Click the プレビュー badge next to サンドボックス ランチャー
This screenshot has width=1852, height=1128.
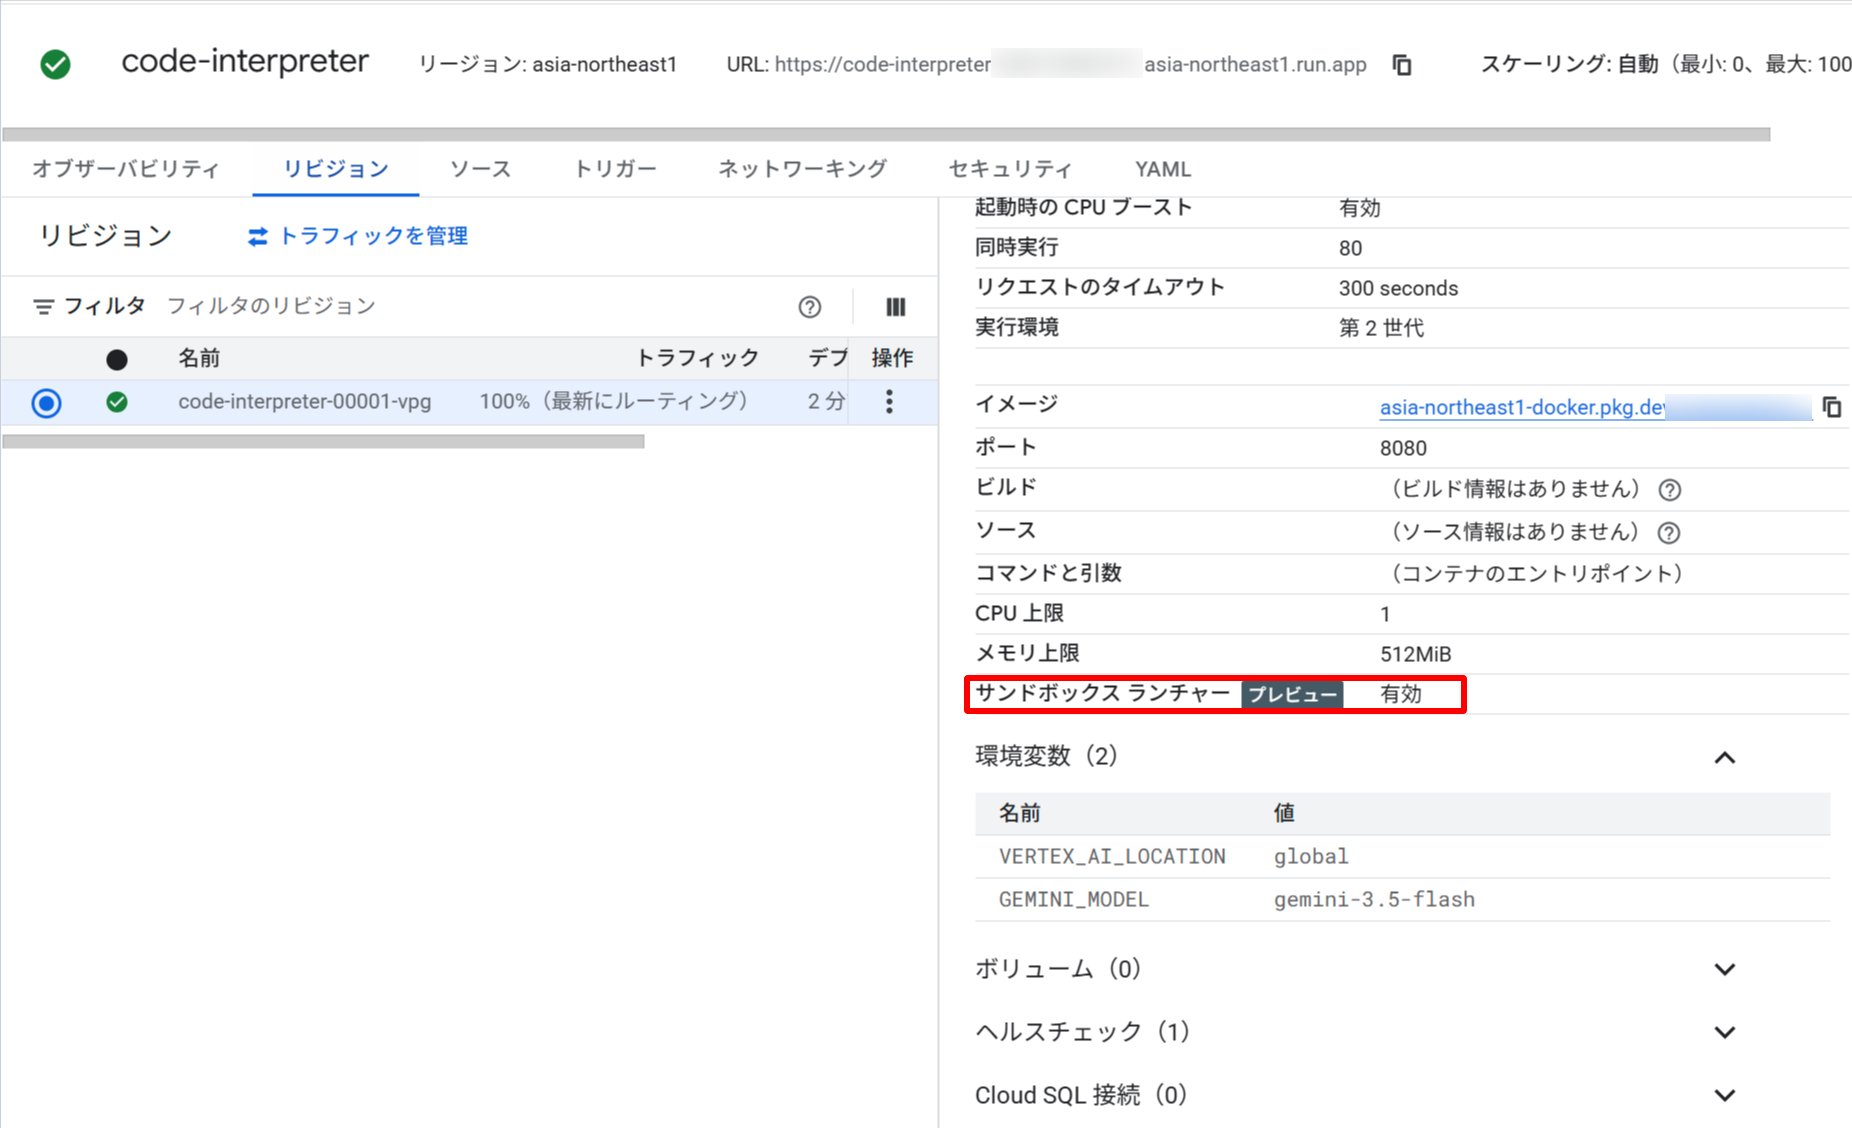pyautogui.click(x=1292, y=694)
